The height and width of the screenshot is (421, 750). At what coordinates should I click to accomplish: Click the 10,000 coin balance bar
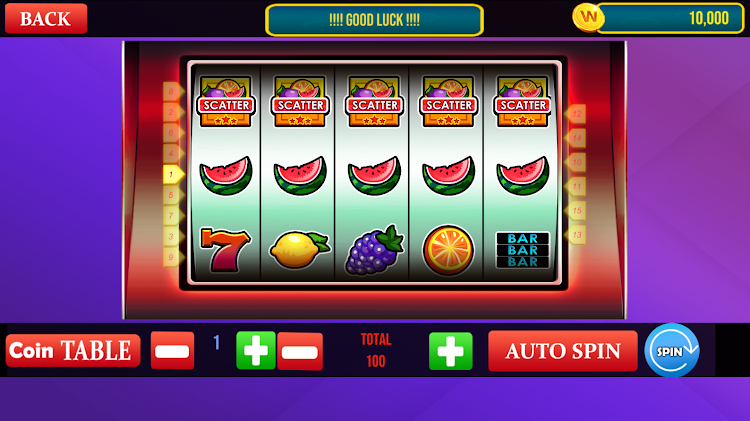[671, 19]
